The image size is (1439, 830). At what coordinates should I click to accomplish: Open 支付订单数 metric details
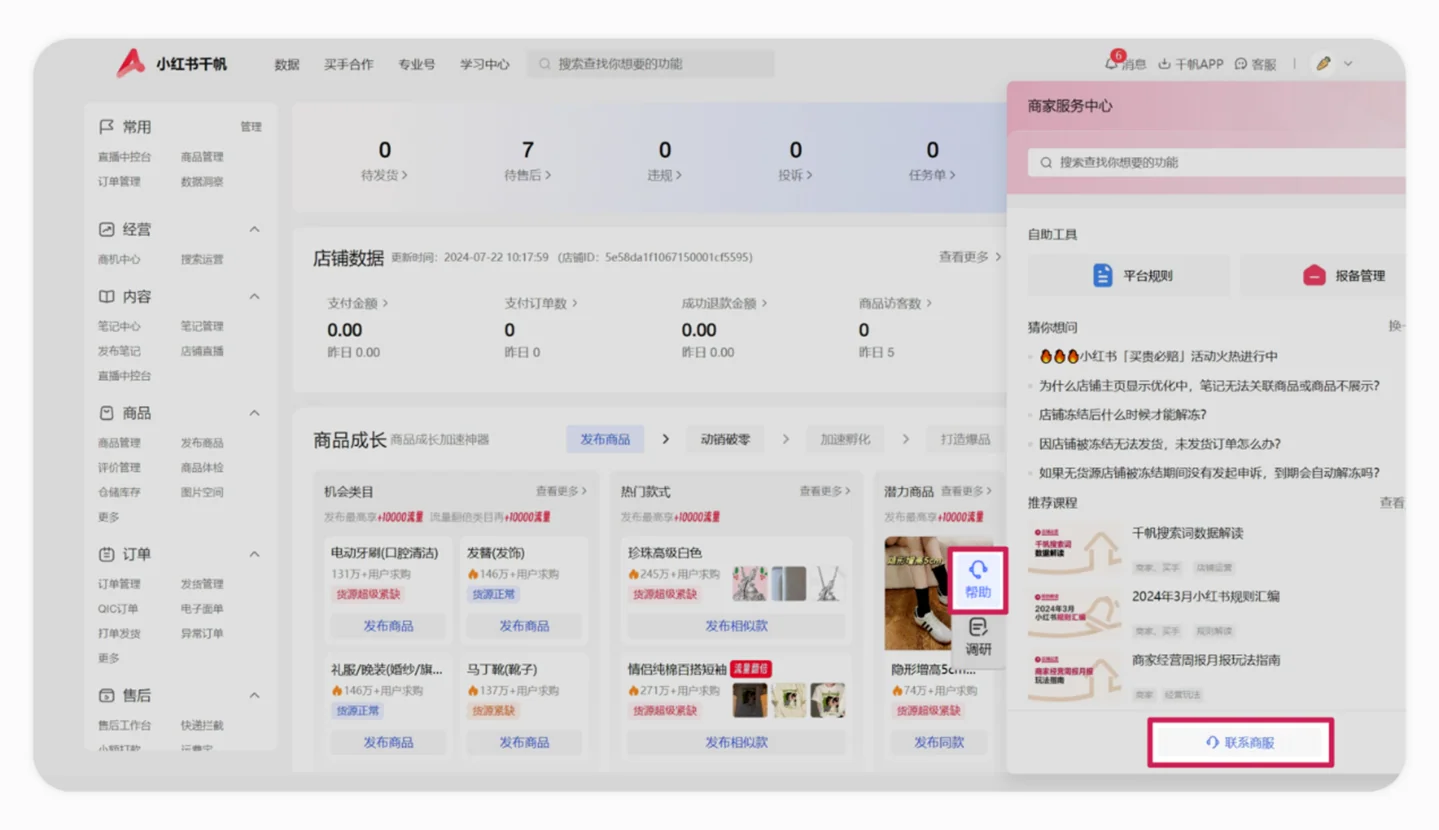pos(541,303)
